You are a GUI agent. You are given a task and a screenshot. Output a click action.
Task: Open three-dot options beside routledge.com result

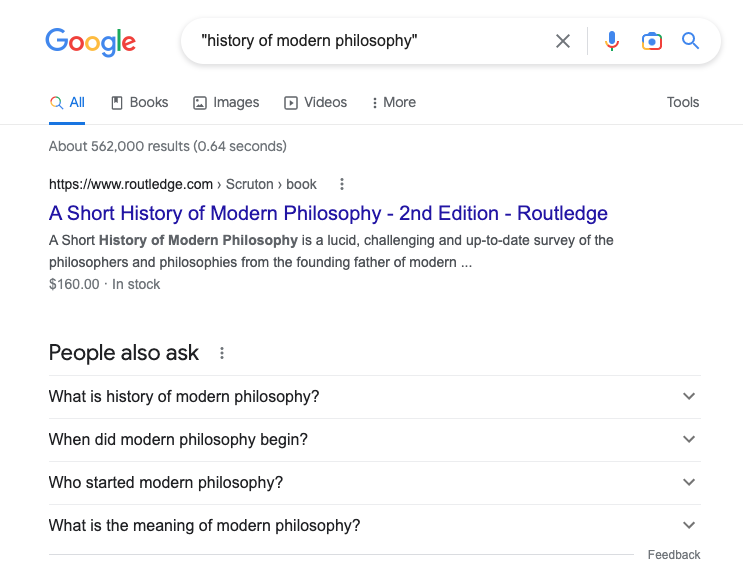(342, 184)
